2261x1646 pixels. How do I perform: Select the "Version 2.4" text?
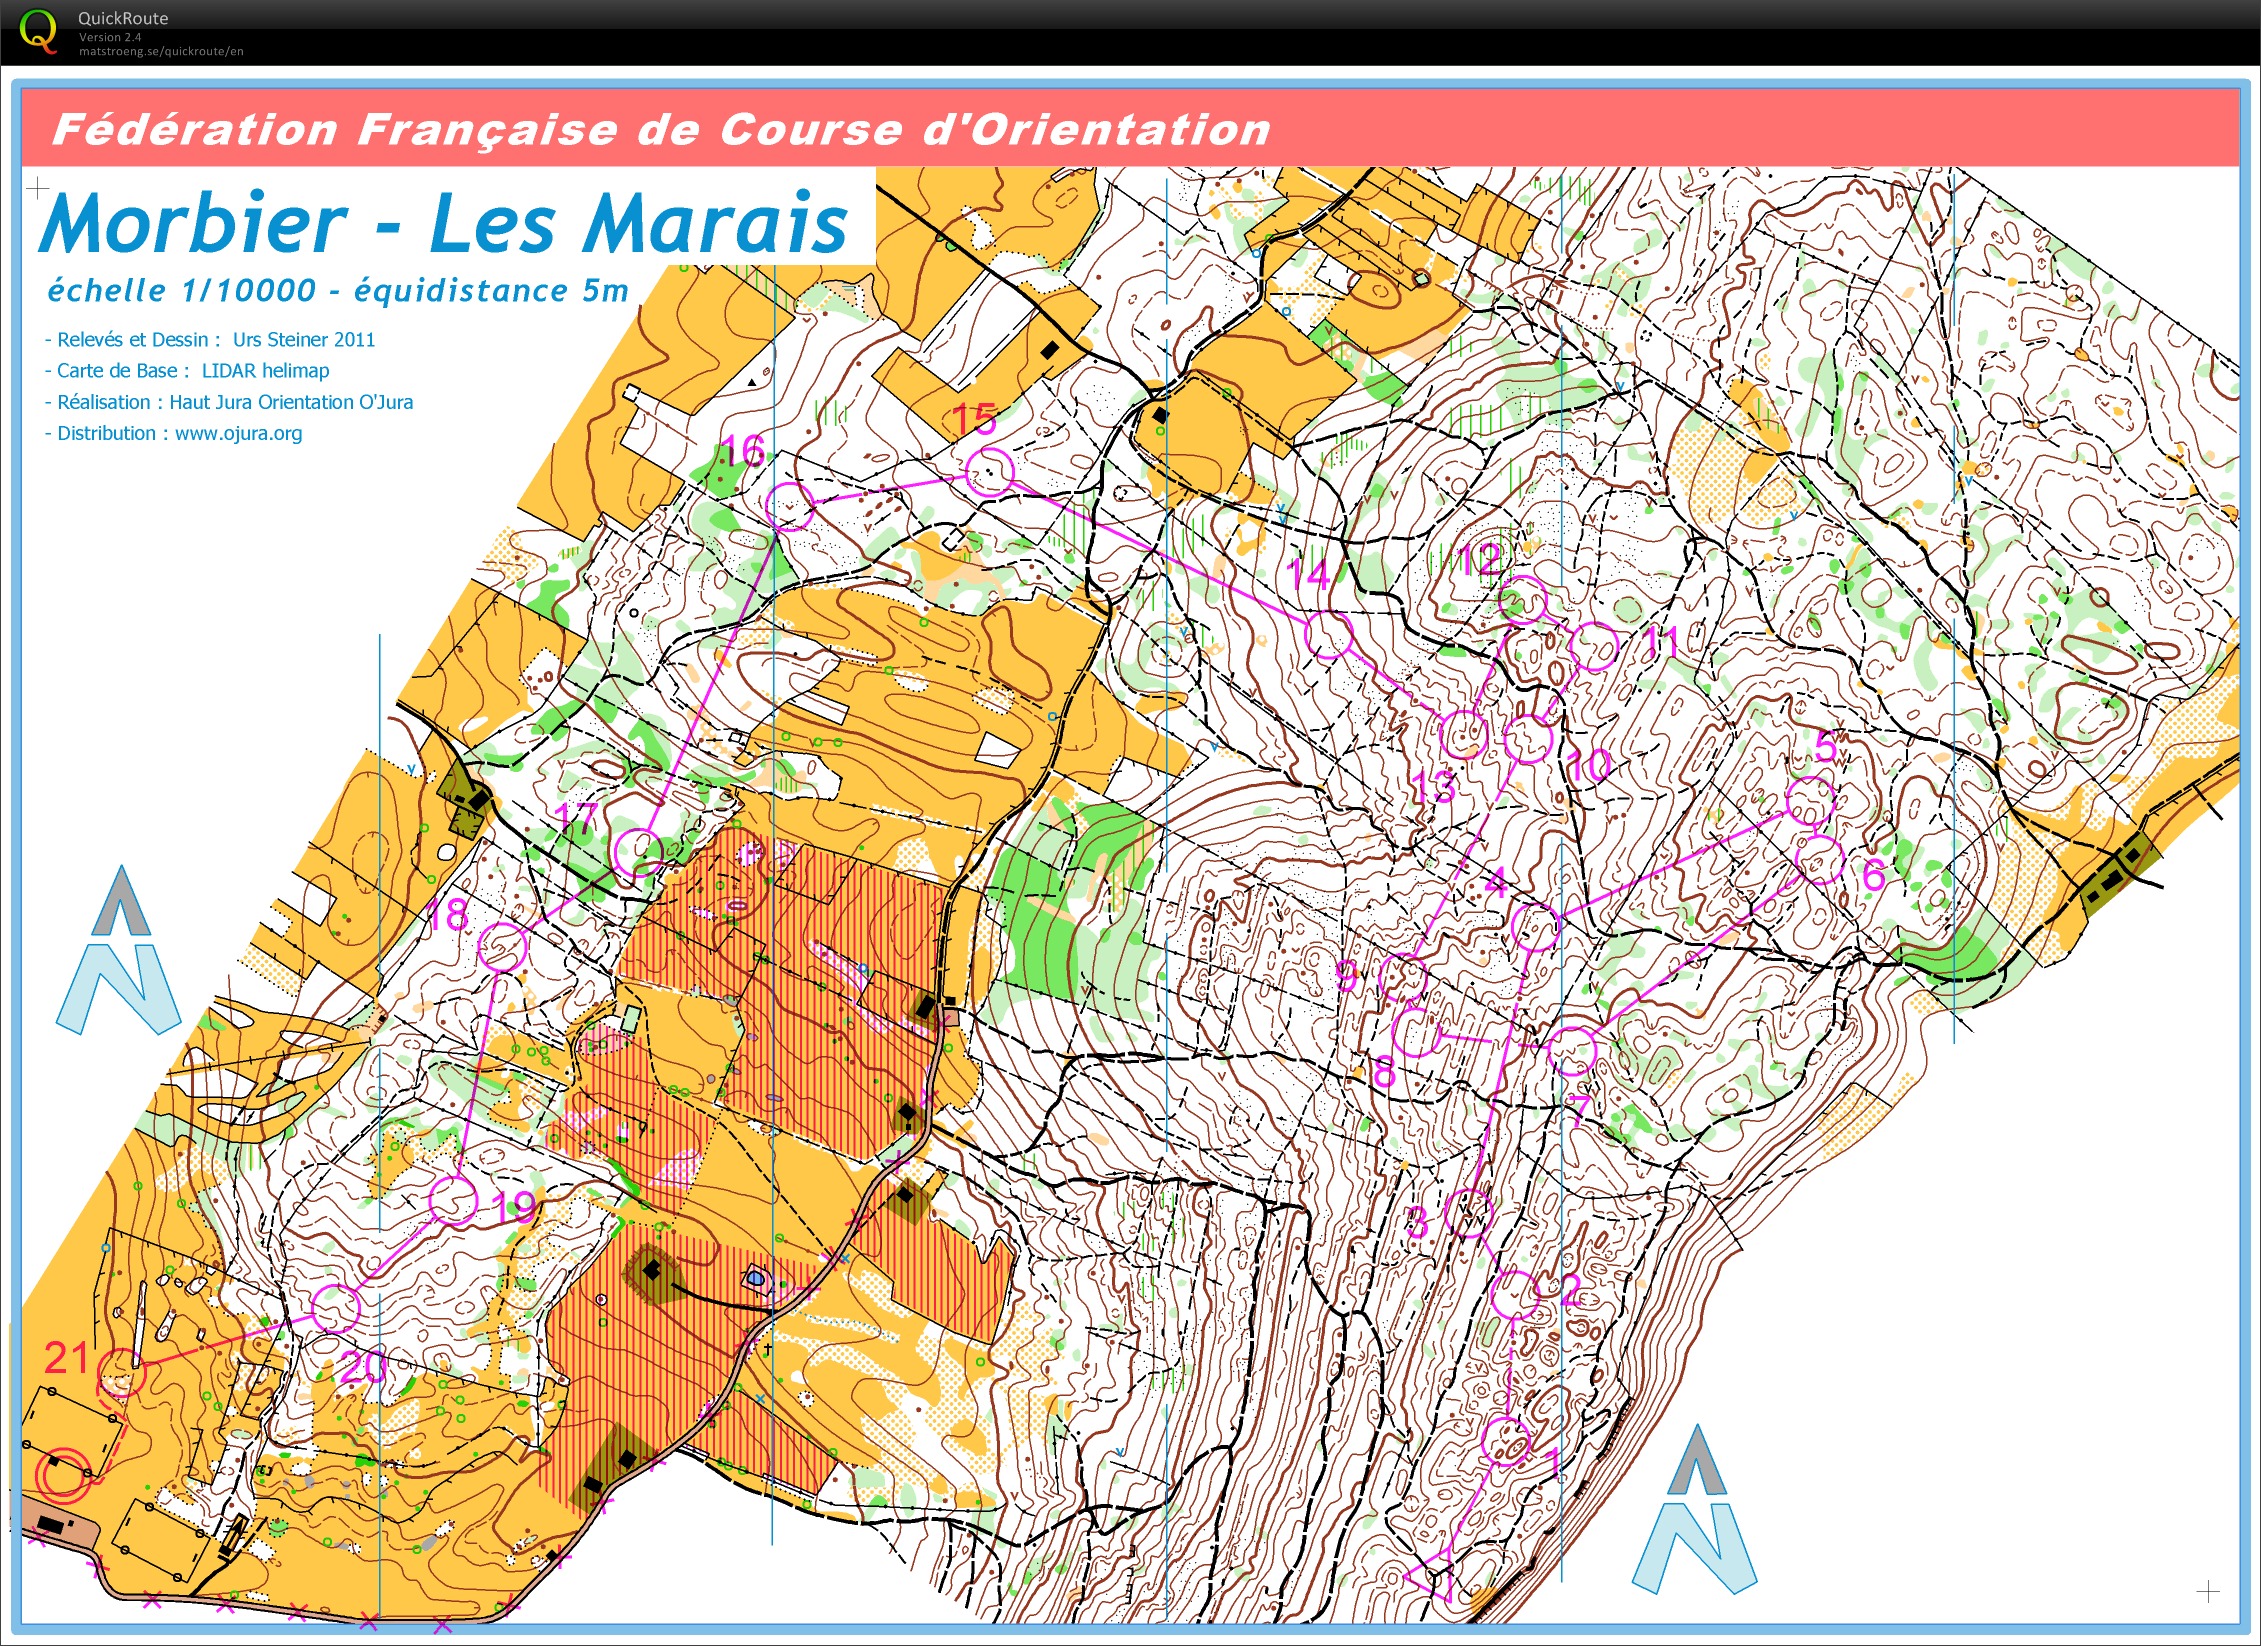coord(110,37)
